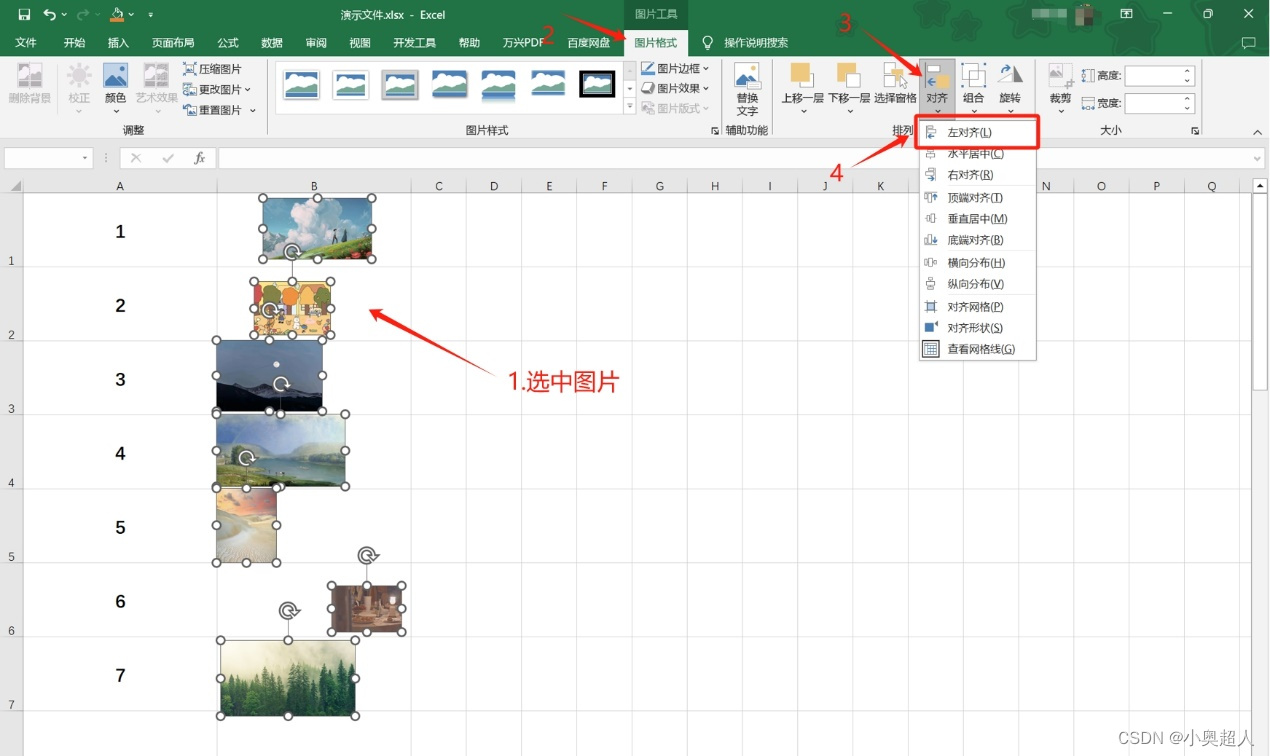Choose Distribute Vertically (纵向分布) from the menu

(x=977, y=284)
